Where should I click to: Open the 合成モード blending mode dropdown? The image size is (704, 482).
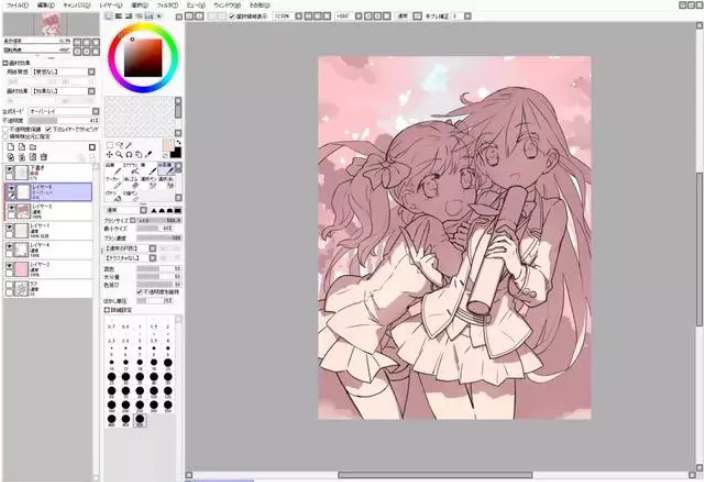pyautogui.click(x=96, y=111)
